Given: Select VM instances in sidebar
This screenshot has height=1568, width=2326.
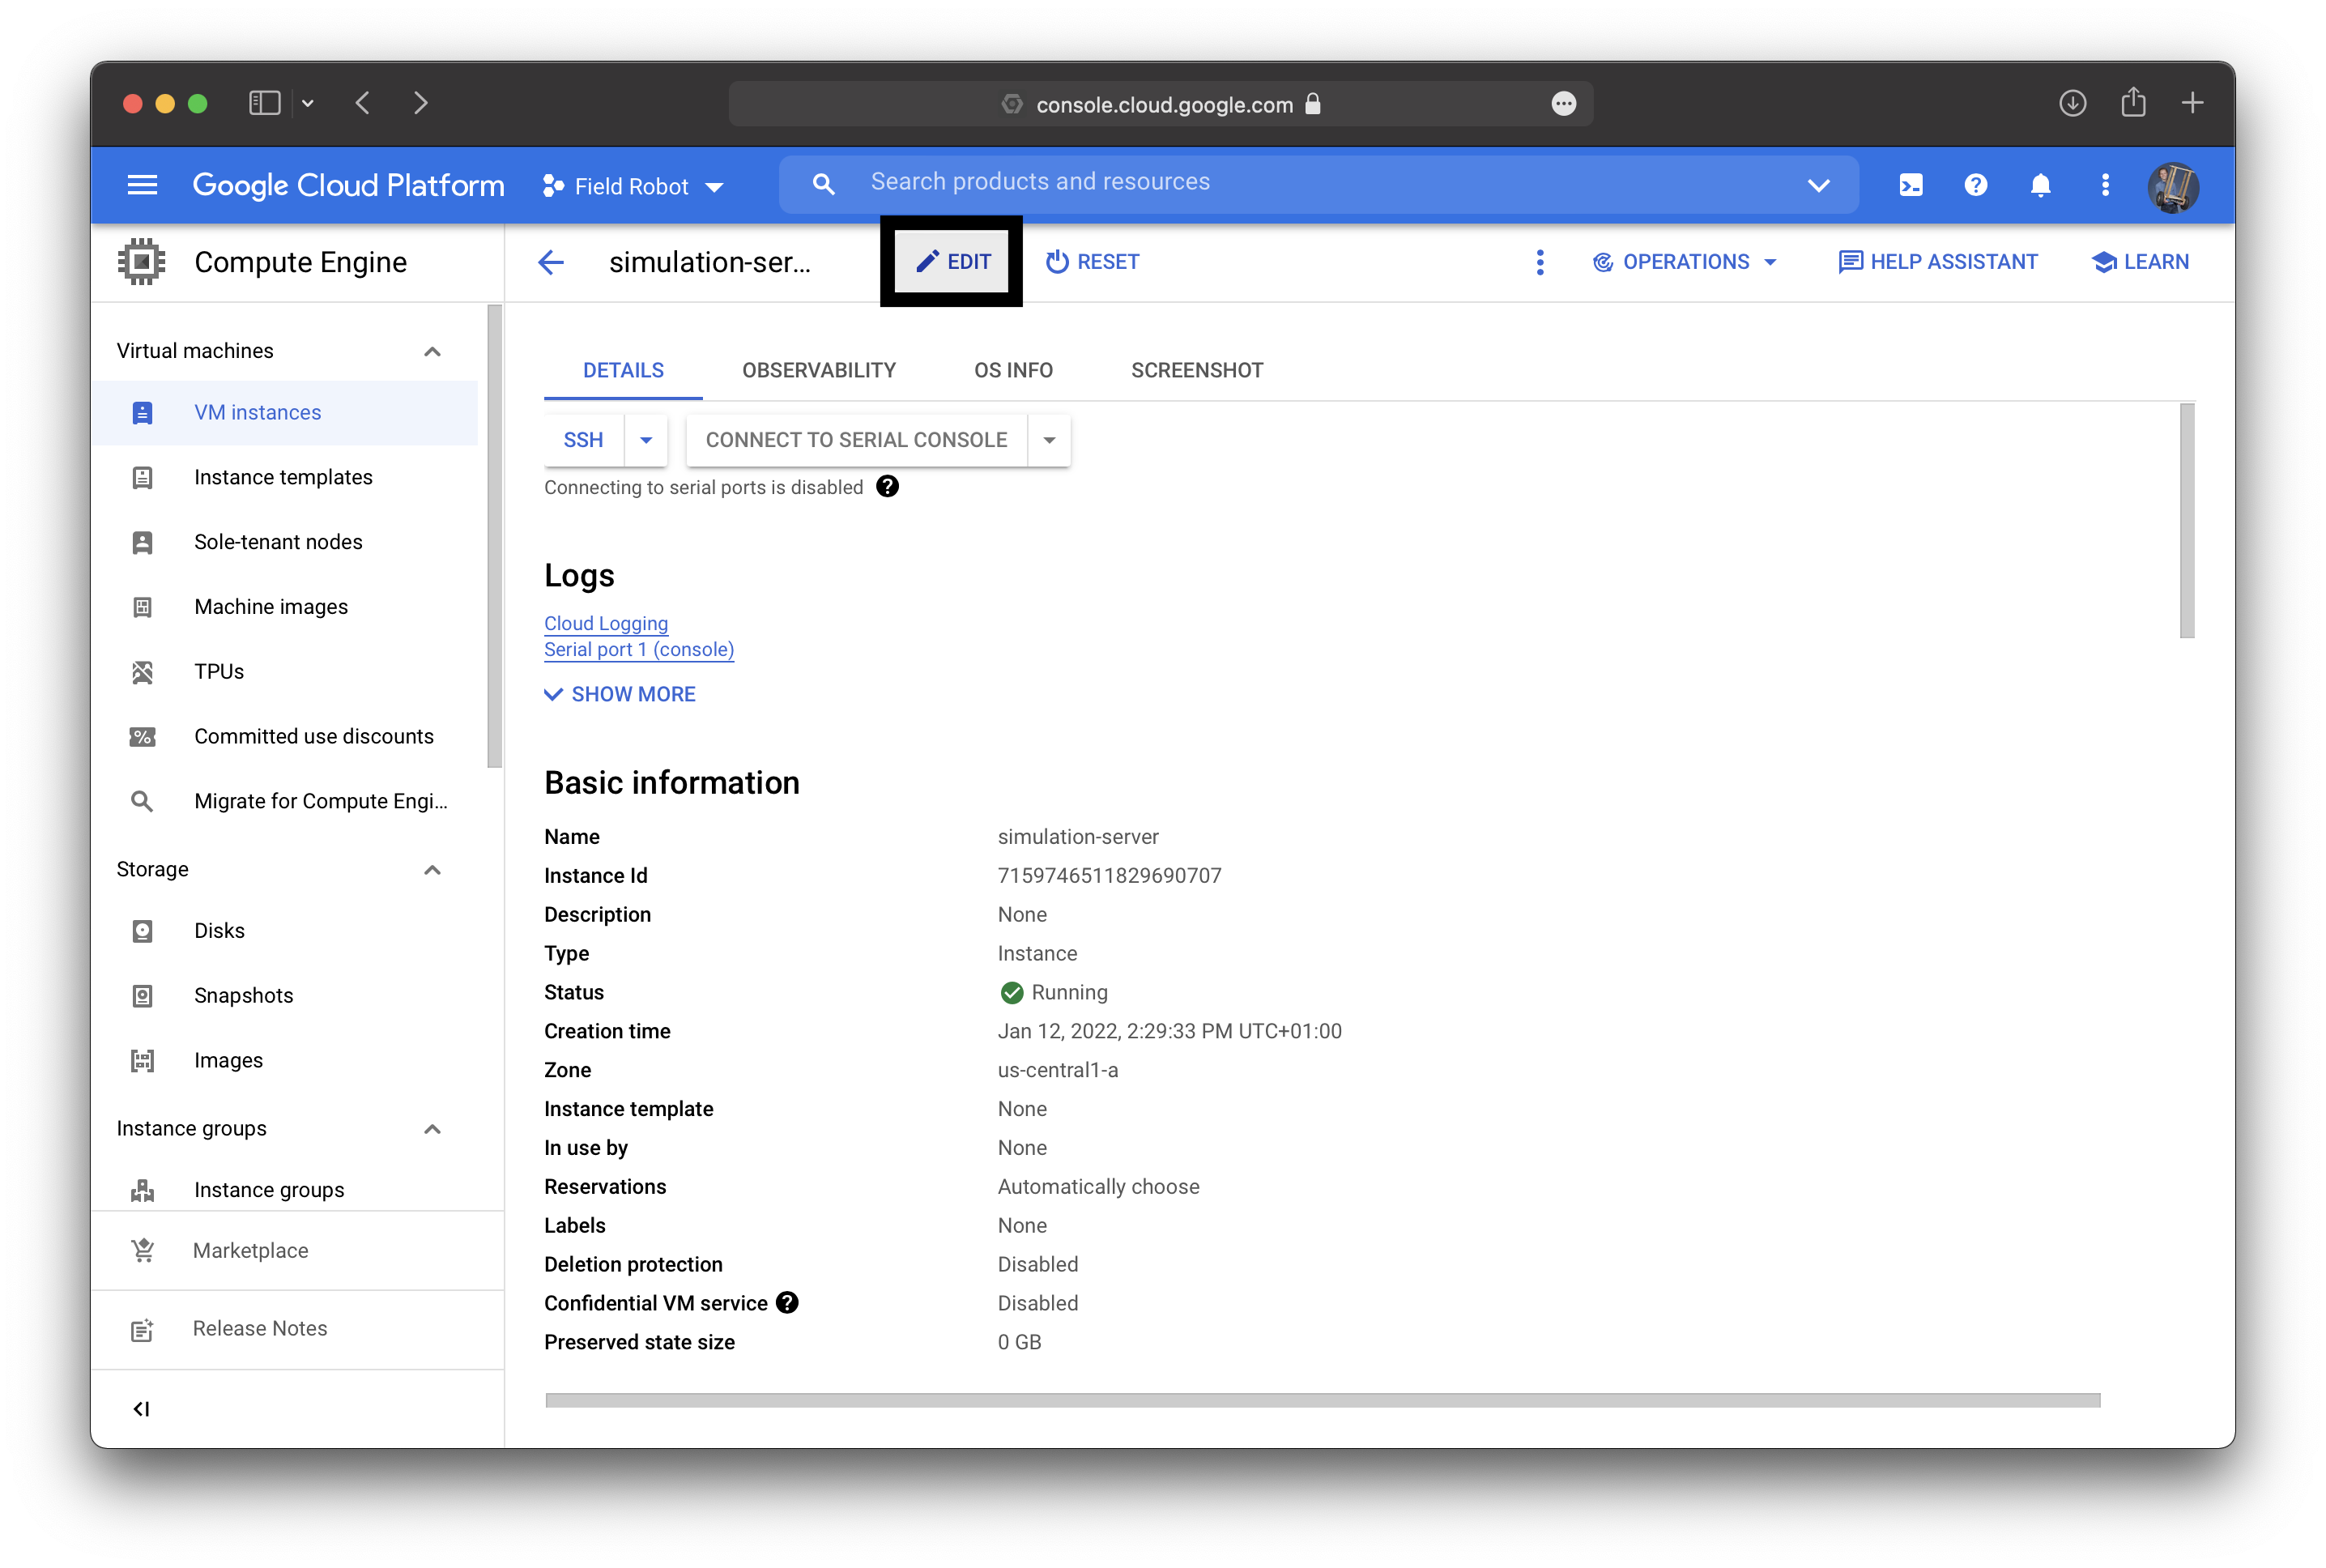Looking at the screenshot, I should pos(285,413).
